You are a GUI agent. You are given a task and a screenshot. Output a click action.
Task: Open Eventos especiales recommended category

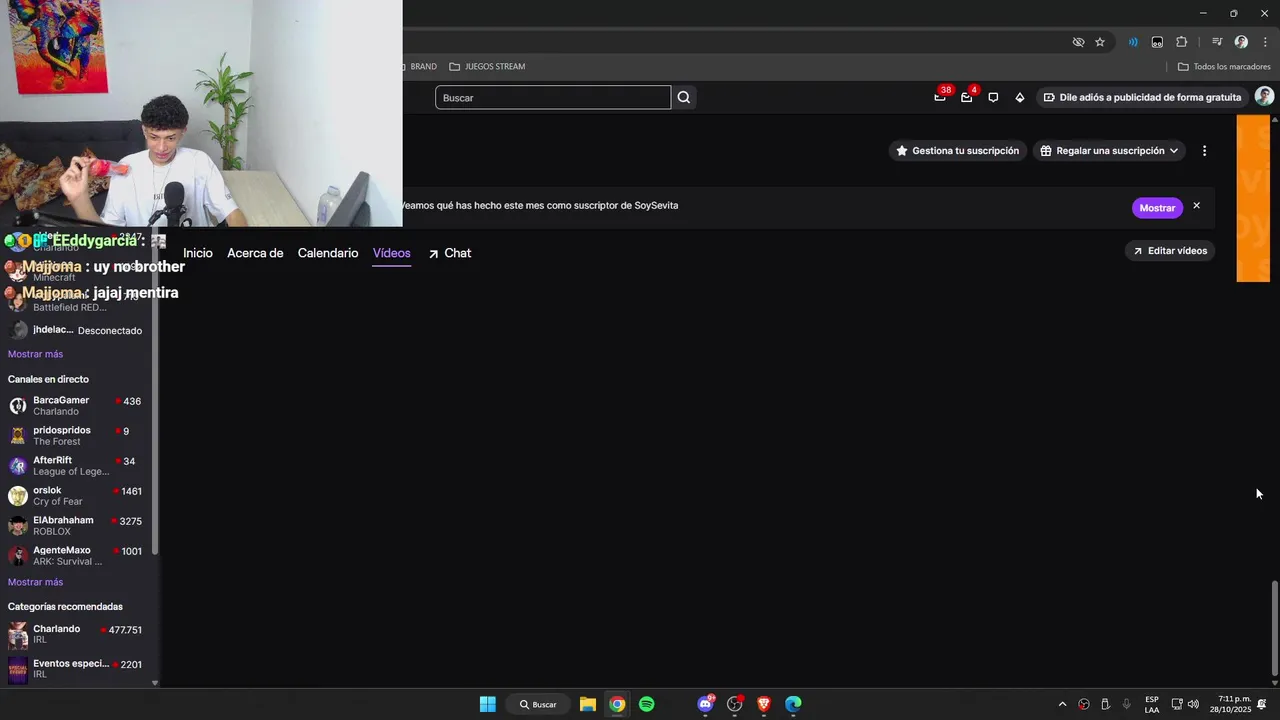click(76, 668)
